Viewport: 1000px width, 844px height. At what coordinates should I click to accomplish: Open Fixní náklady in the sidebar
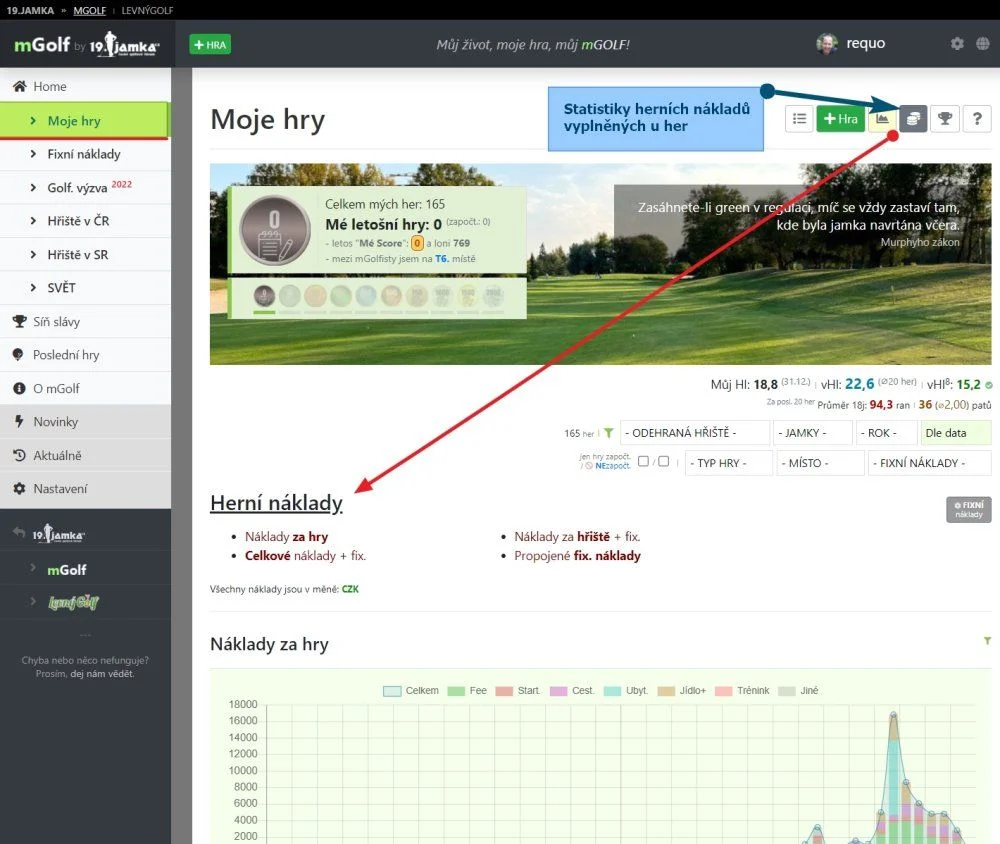[85, 154]
